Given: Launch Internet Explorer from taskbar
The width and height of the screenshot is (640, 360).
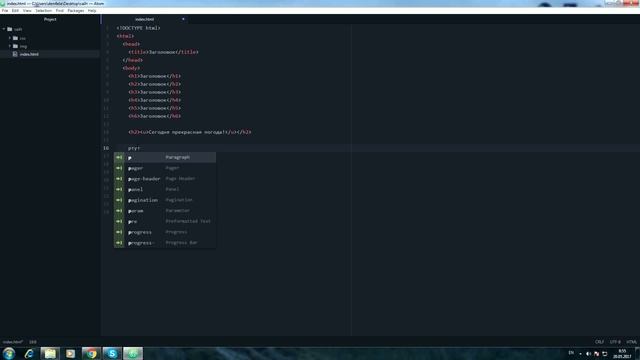Looking at the screenshot, I should tap(29, 353).
